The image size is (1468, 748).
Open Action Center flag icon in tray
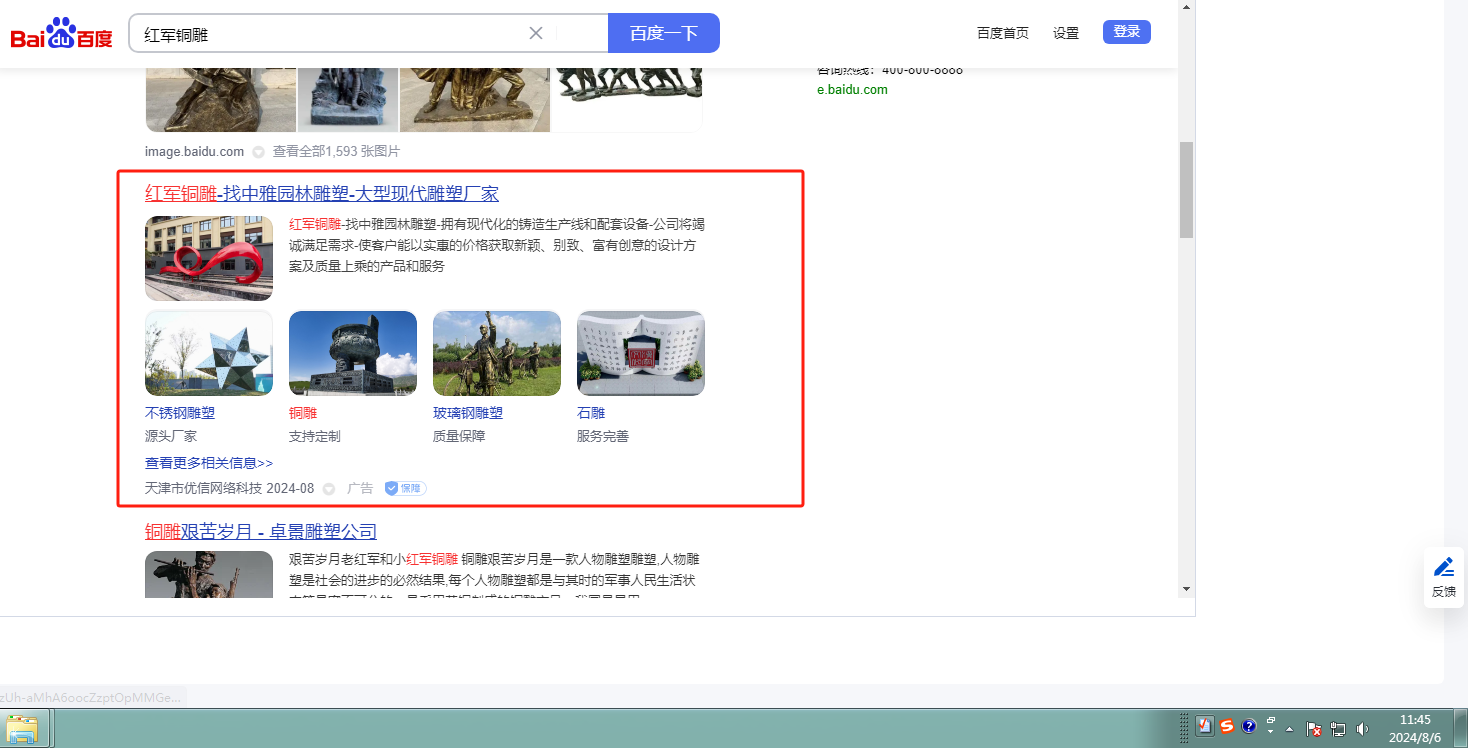1315,729
